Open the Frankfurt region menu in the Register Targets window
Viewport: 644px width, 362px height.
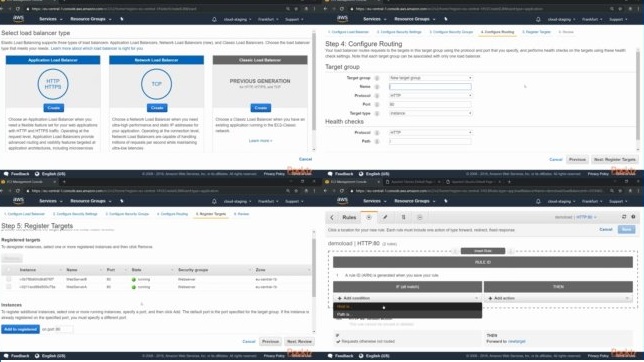268,201
